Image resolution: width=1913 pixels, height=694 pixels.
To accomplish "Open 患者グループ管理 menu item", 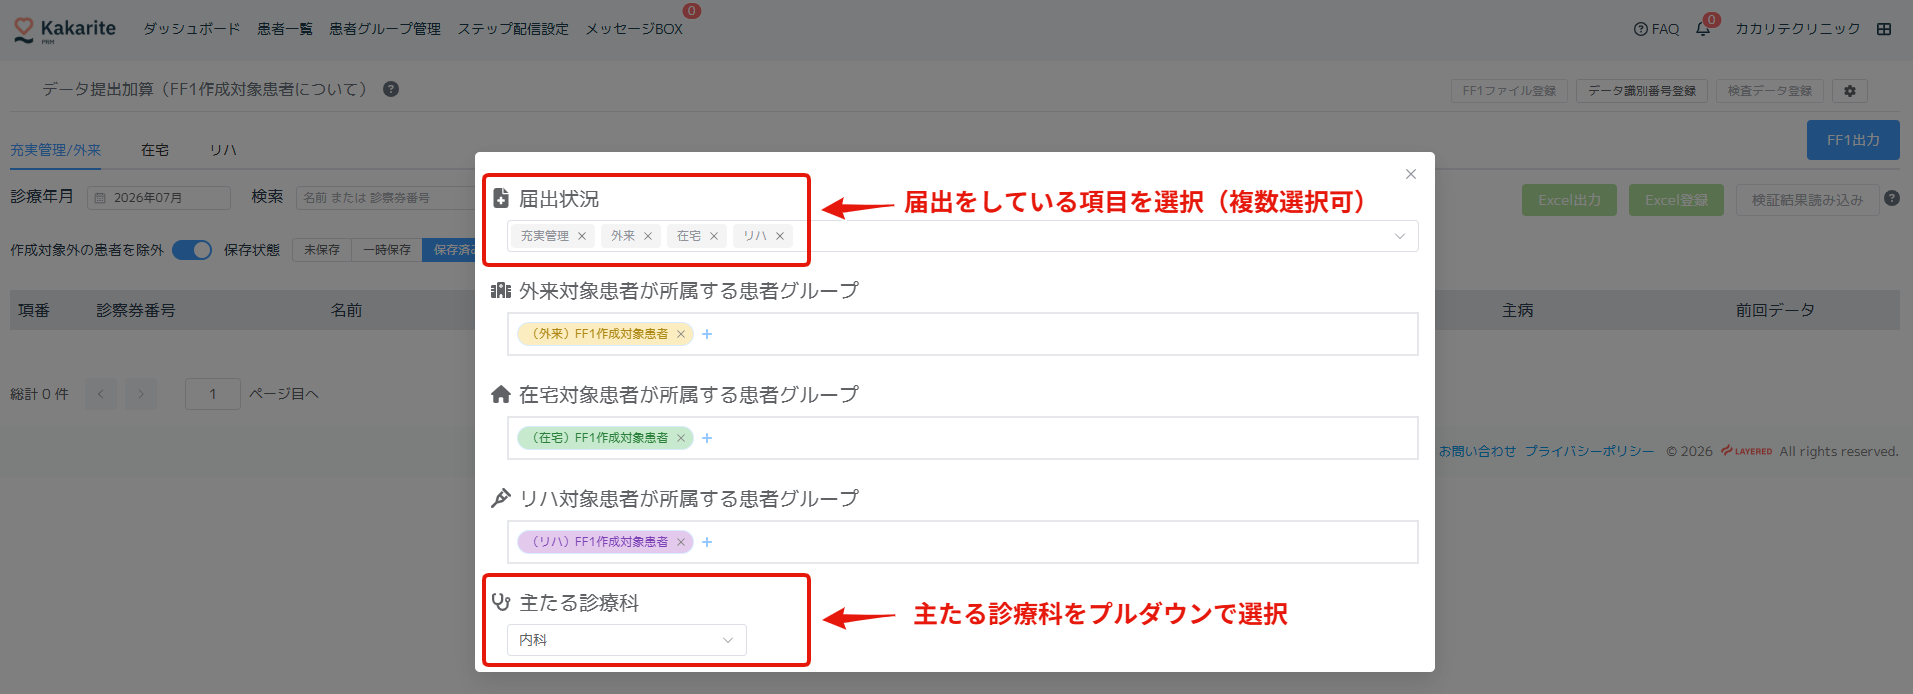I will coord(385,29).
